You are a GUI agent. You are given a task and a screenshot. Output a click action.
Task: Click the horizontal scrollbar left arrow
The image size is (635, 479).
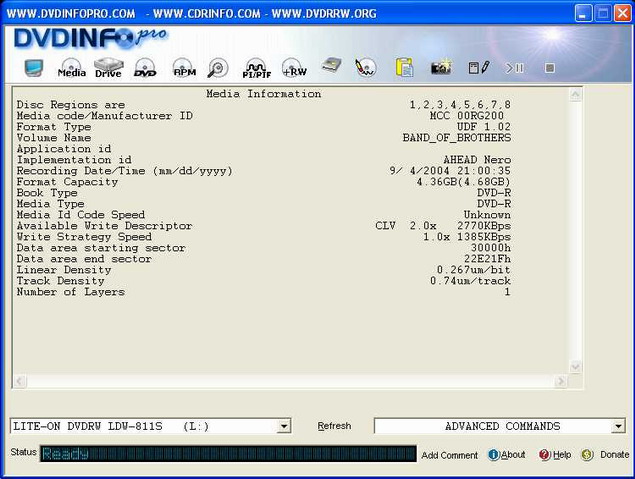(x=20, y=381)
